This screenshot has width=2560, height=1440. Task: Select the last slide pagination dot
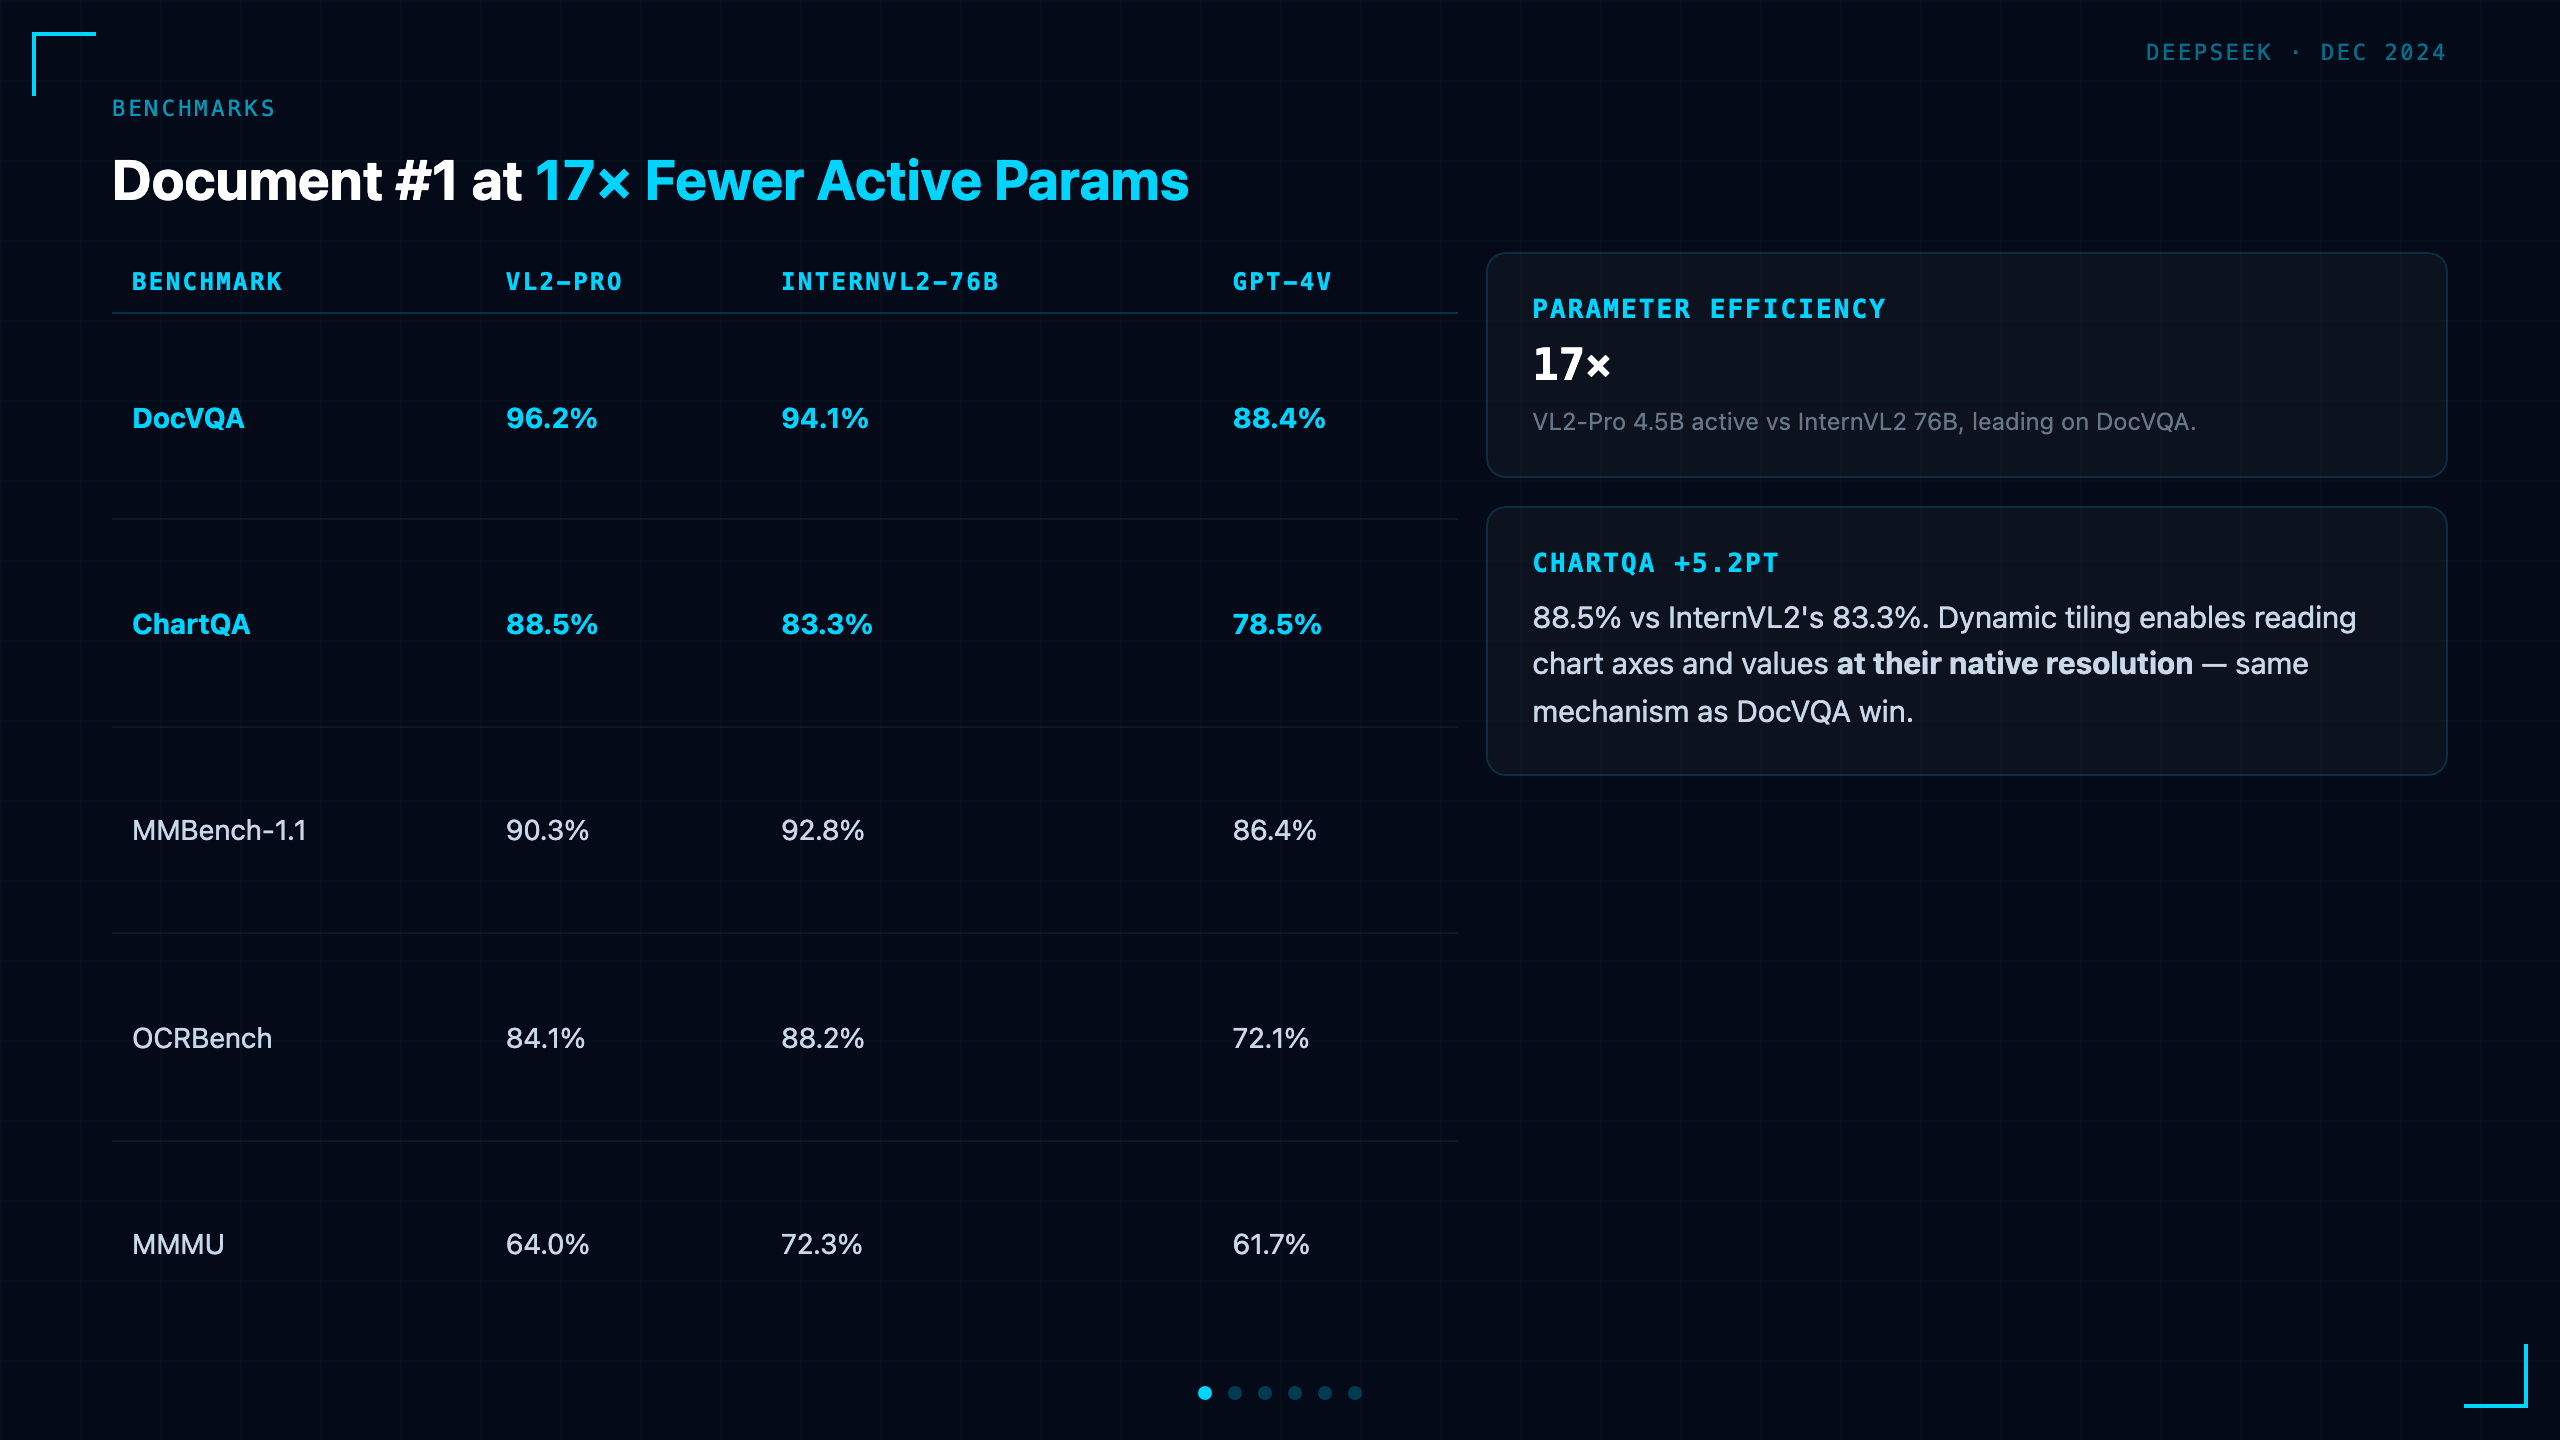(x=1355, y=1393)
